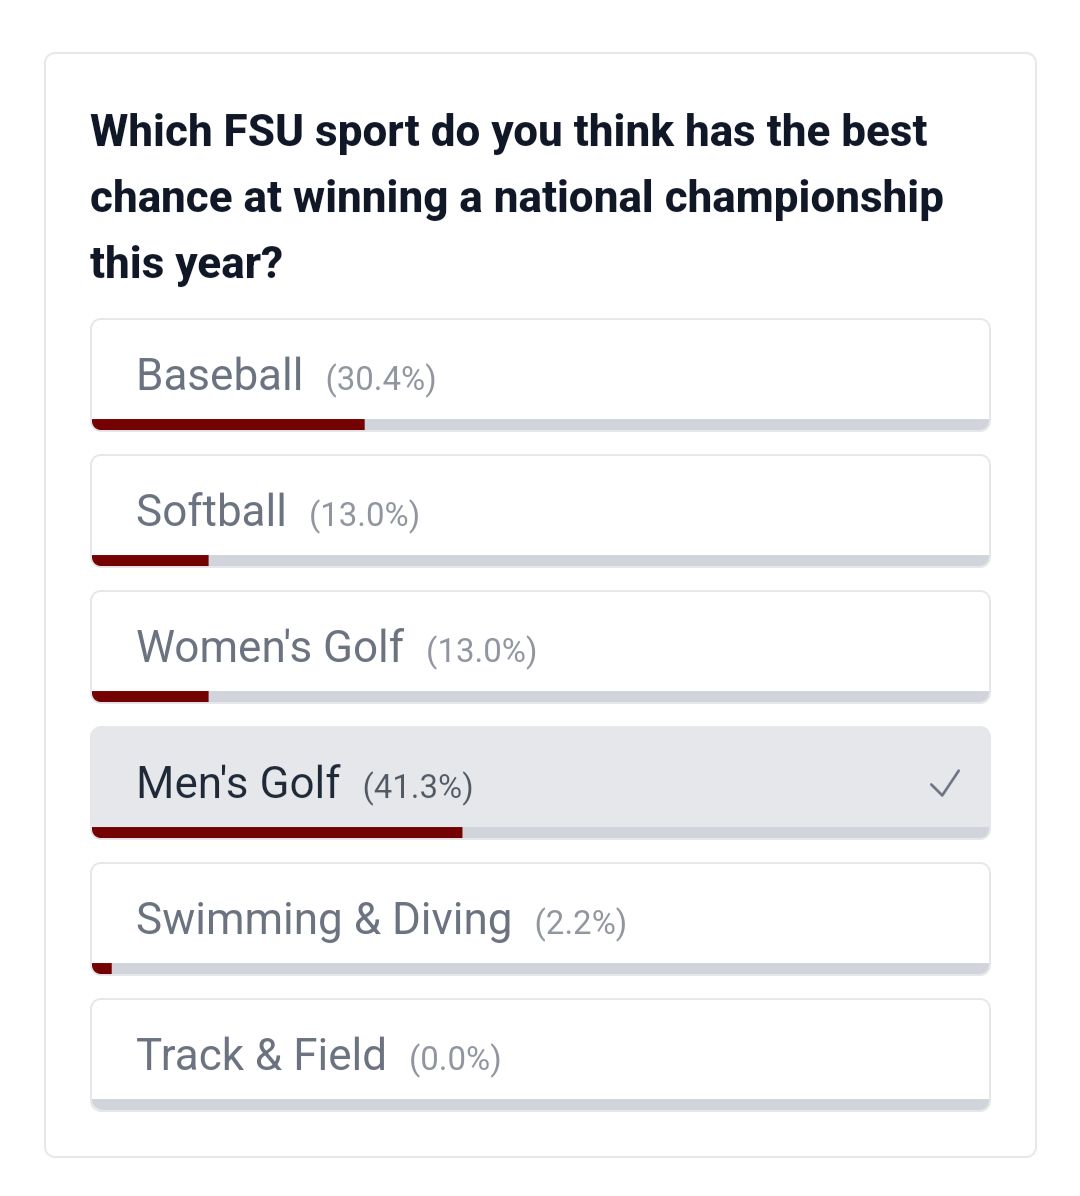1080x1196 pixels.
Task: Click the Track & Field 0.0% label
Action: point(455,1059)
